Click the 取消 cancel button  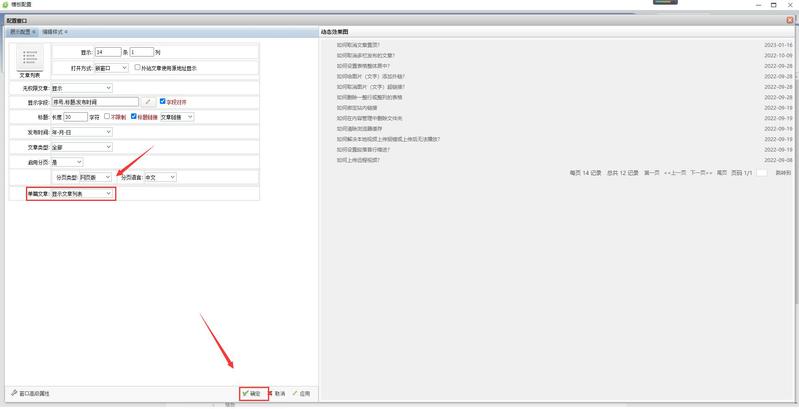277,394
